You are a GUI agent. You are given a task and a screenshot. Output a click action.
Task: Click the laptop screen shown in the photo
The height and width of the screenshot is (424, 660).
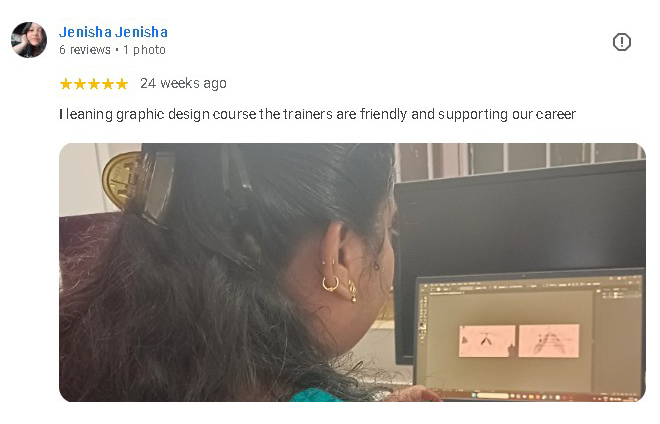[530, 336]
